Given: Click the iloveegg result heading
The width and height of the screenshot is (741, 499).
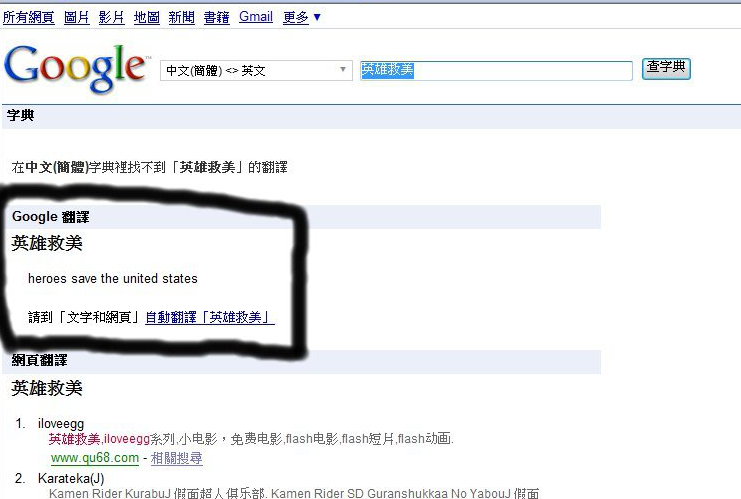Looking at the screenshot, I should click(x=61, y=424).
